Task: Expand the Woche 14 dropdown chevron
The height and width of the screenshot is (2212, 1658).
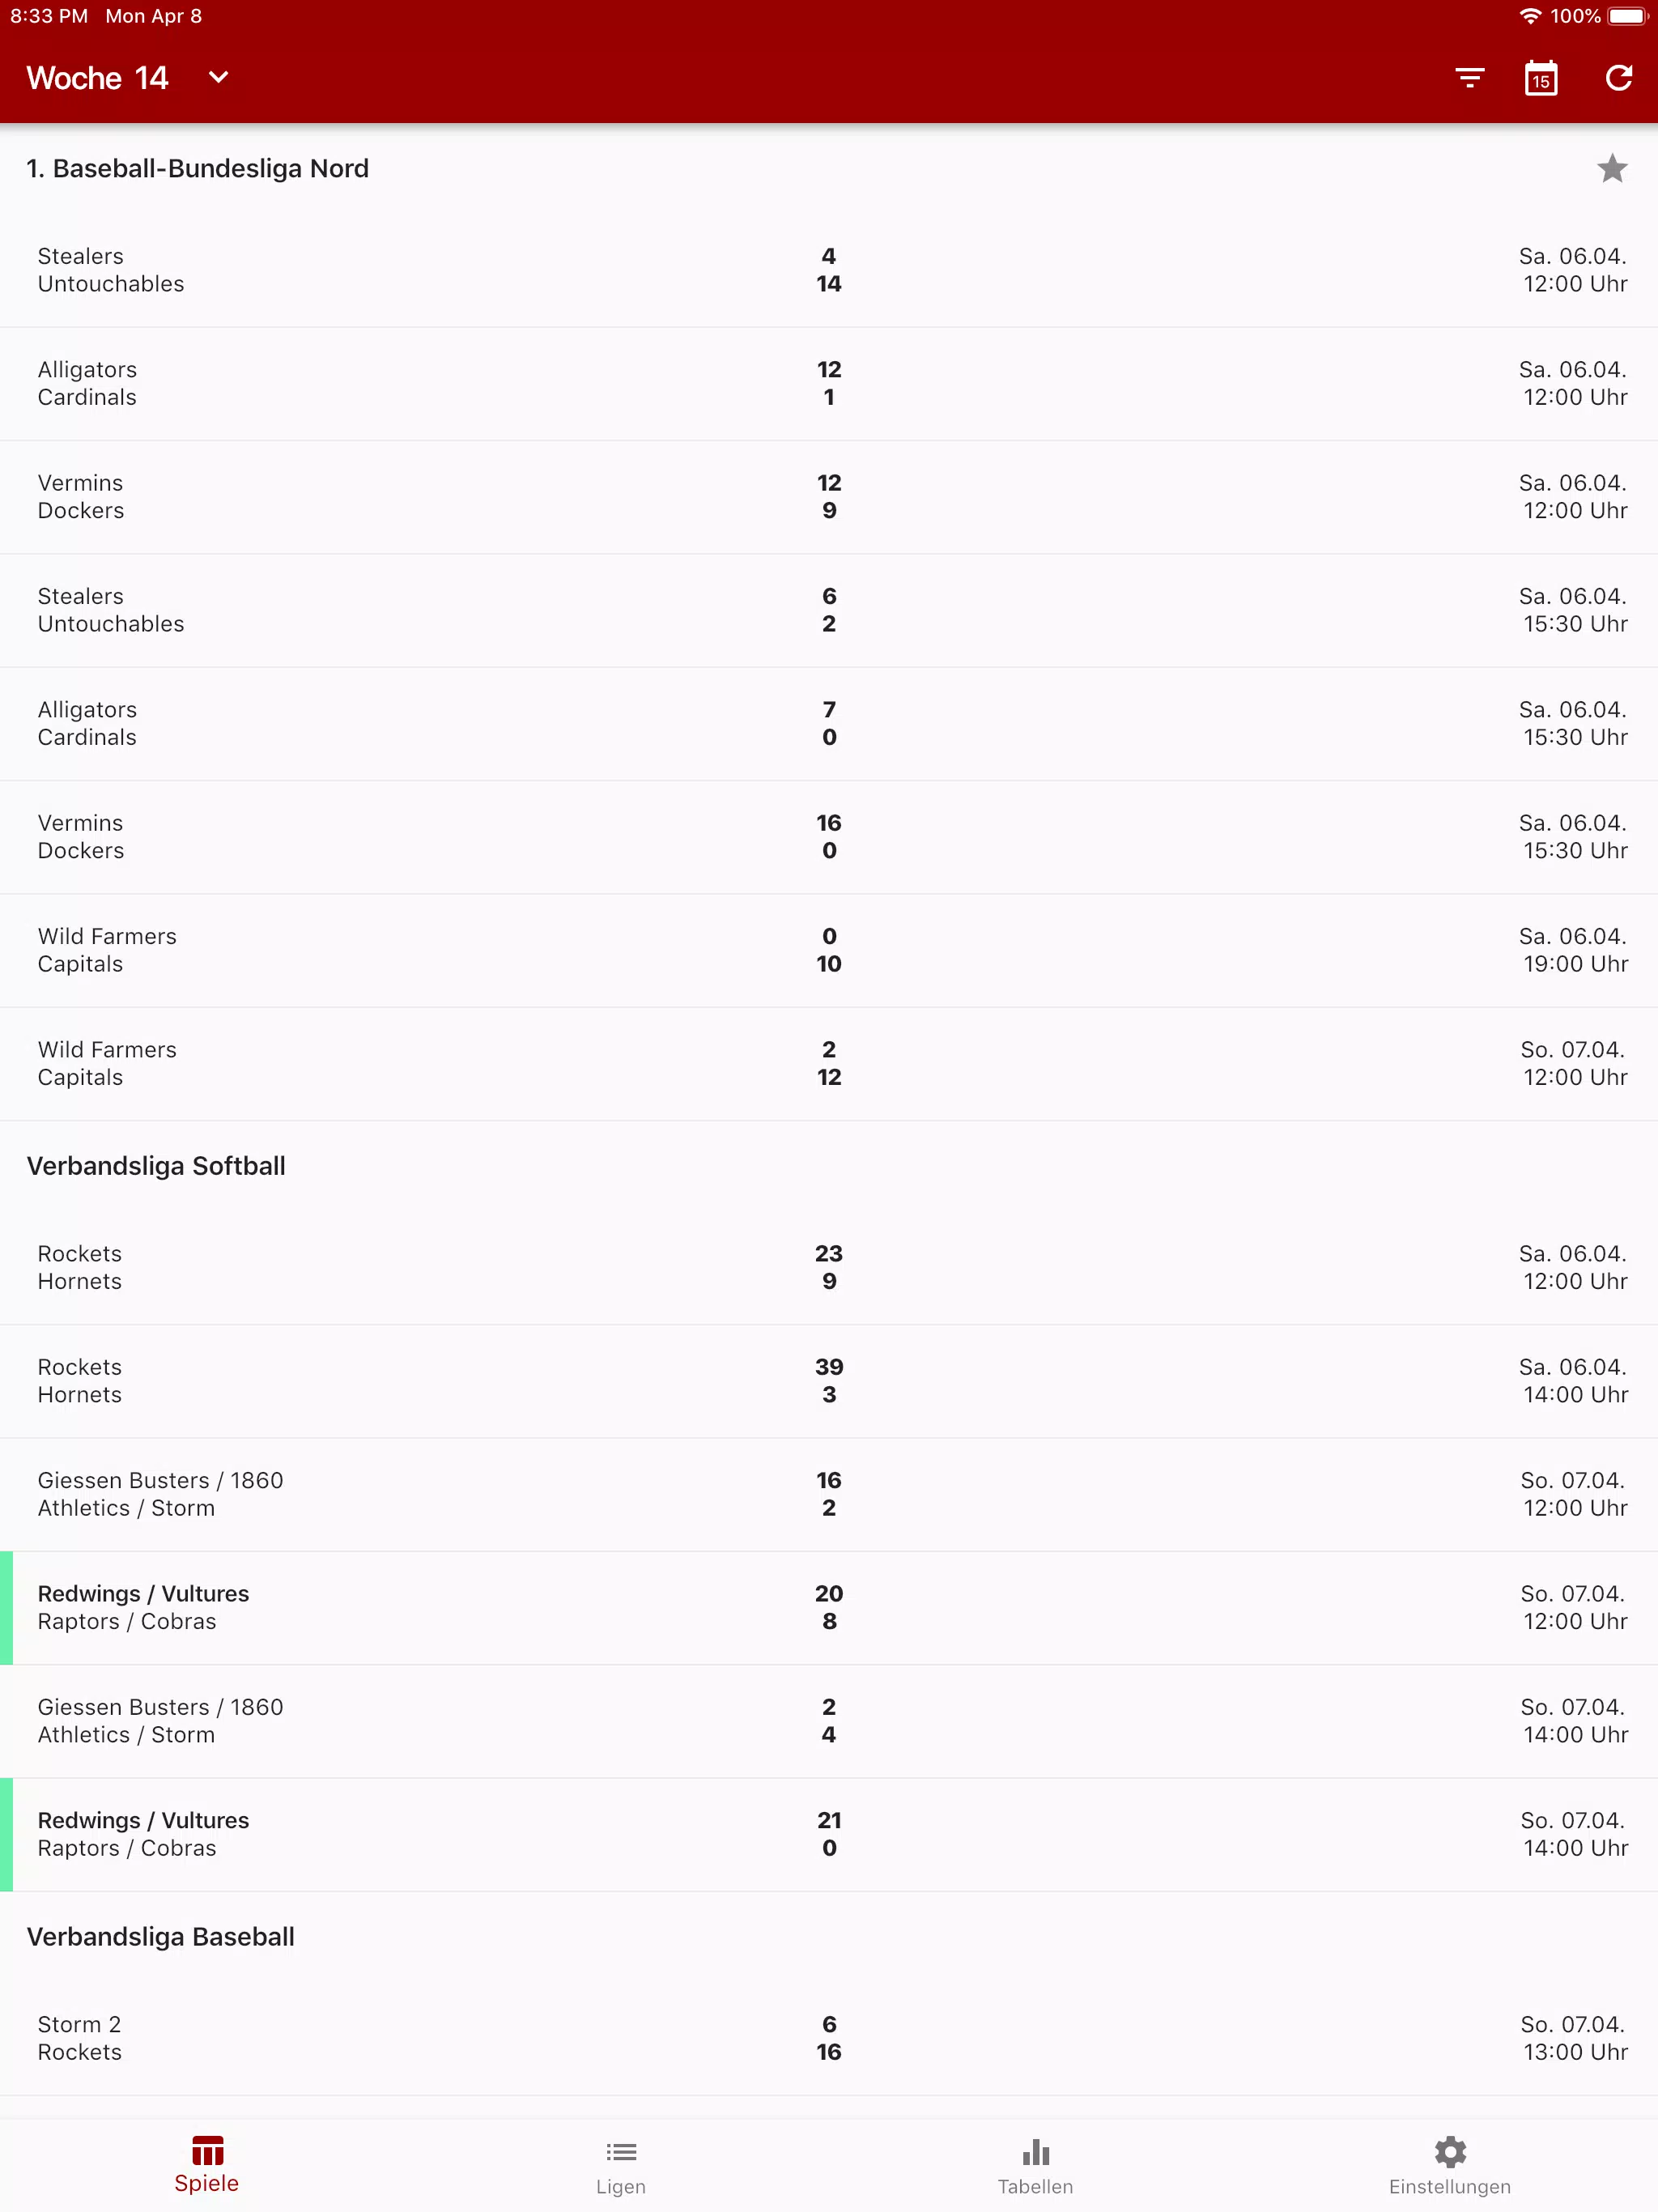Action: pos(218,78)
